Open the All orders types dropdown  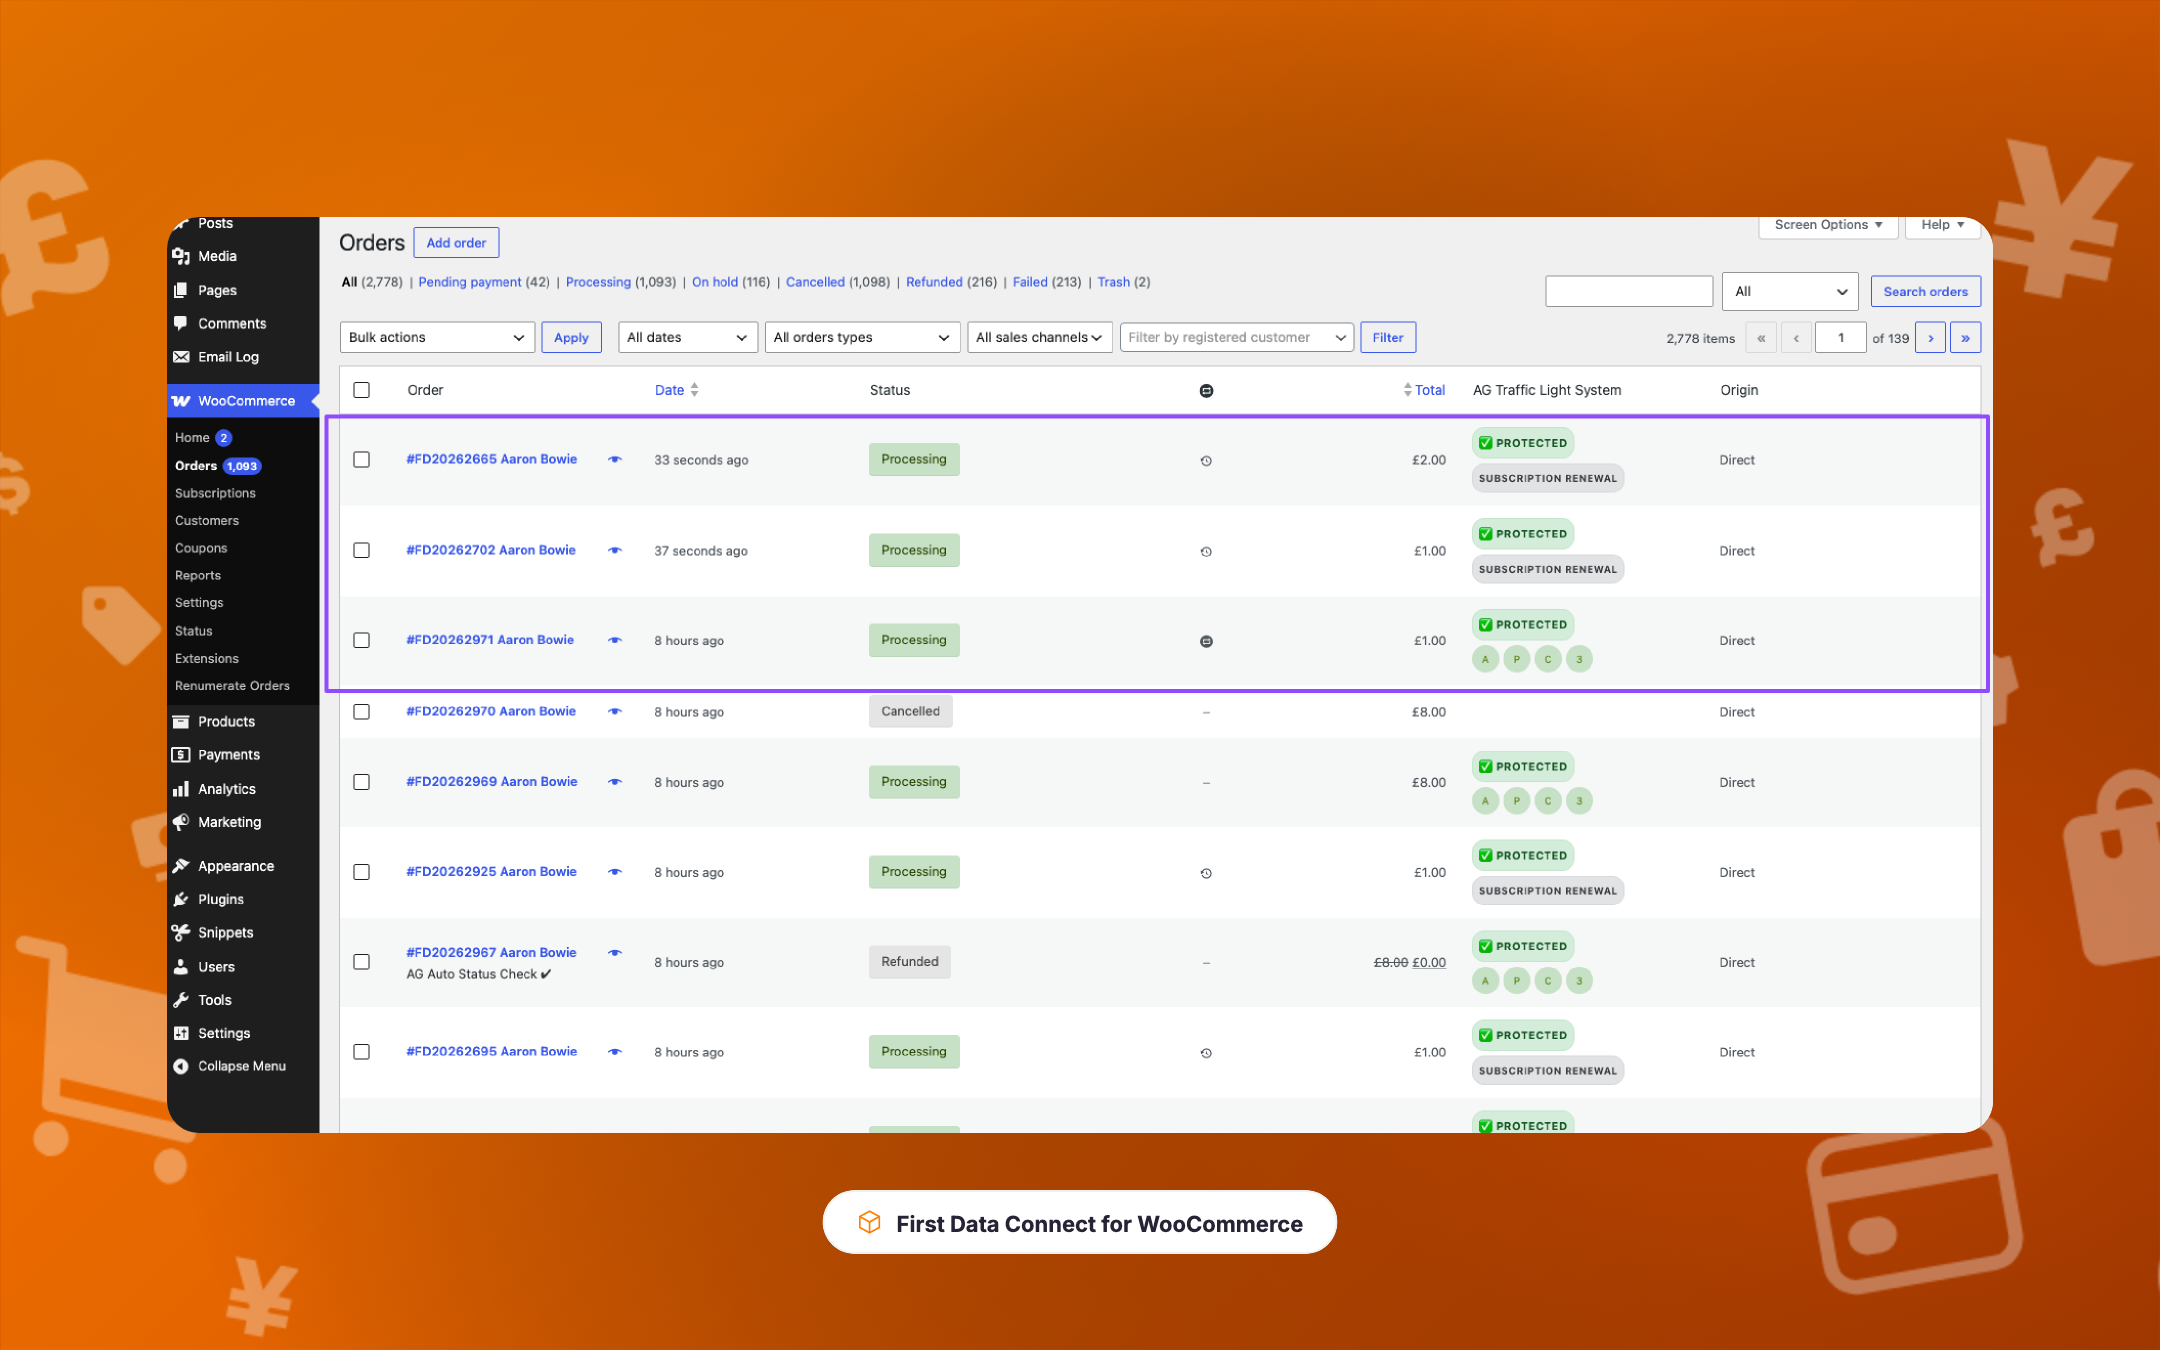pyautogui.click(x=863, y=338)
